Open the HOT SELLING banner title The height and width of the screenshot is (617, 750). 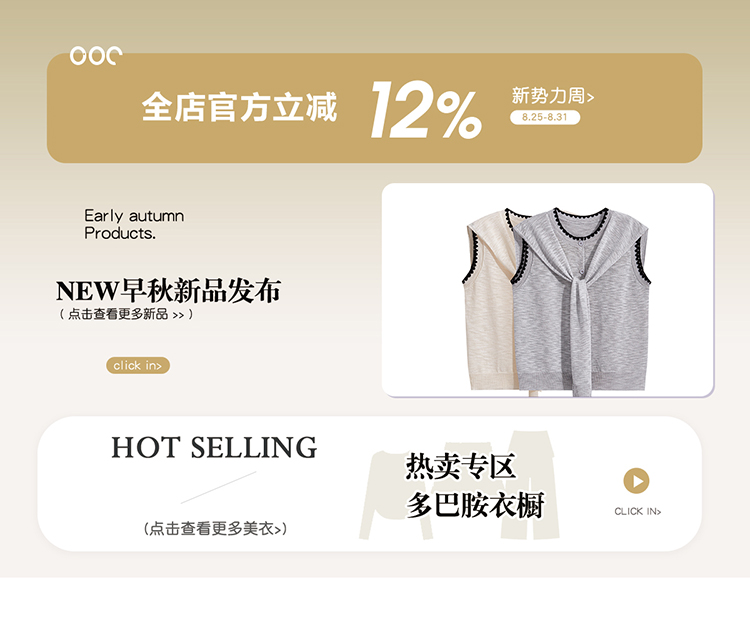click(214, 447)
